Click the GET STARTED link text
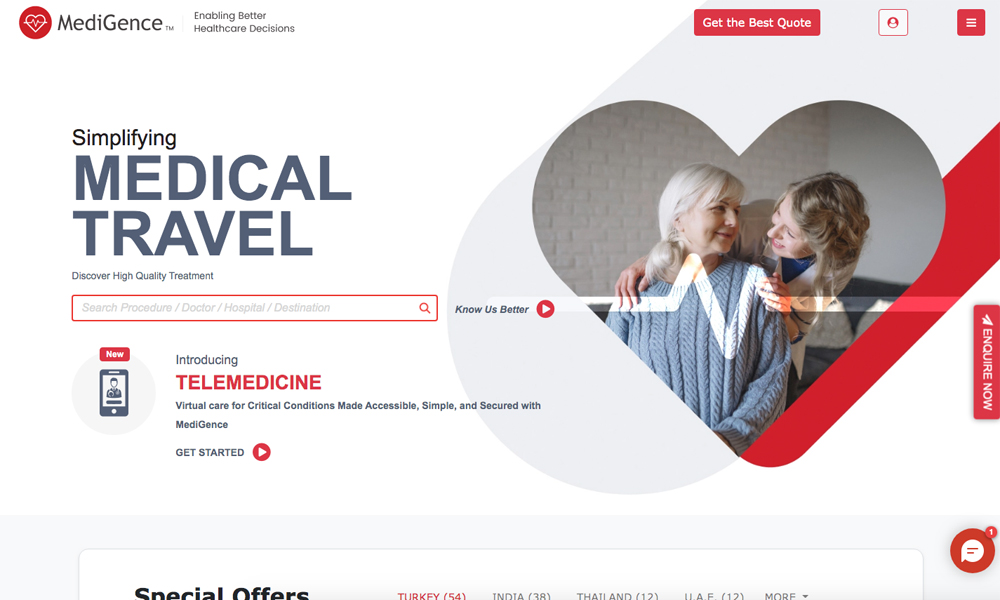The image size is (1000, 600). click(210, 452)
